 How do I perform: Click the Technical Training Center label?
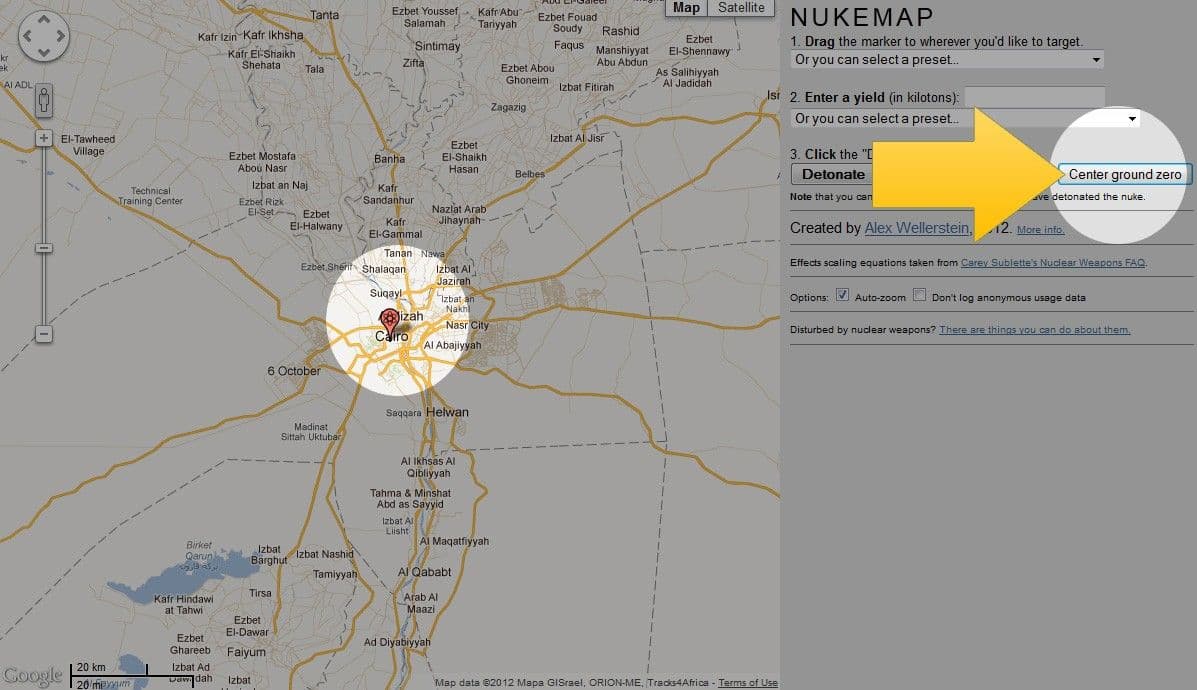click(x=150, y=196)
